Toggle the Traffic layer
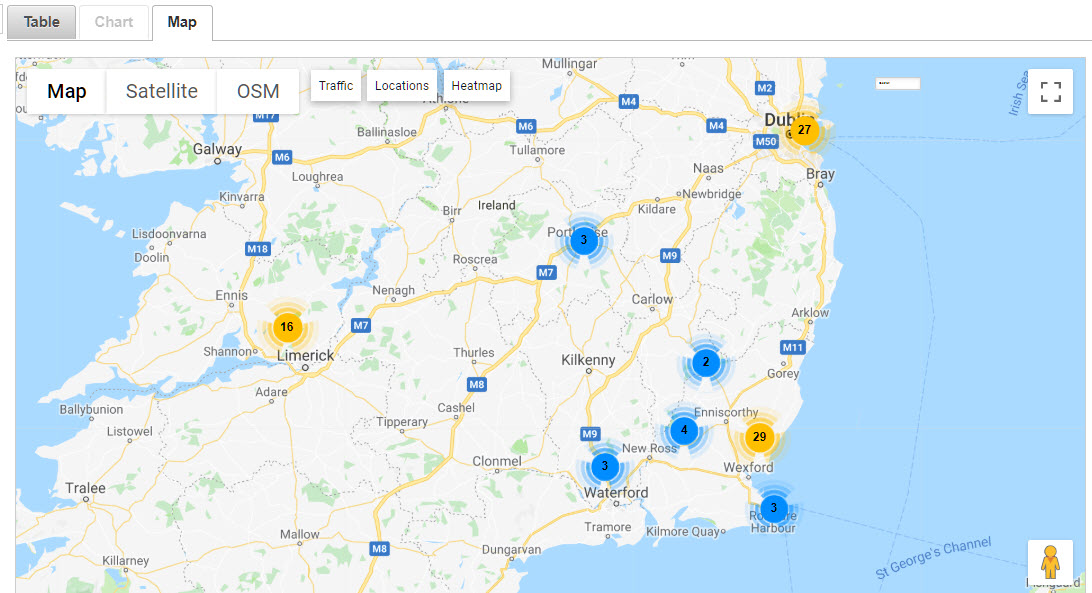 click(336, 86)
